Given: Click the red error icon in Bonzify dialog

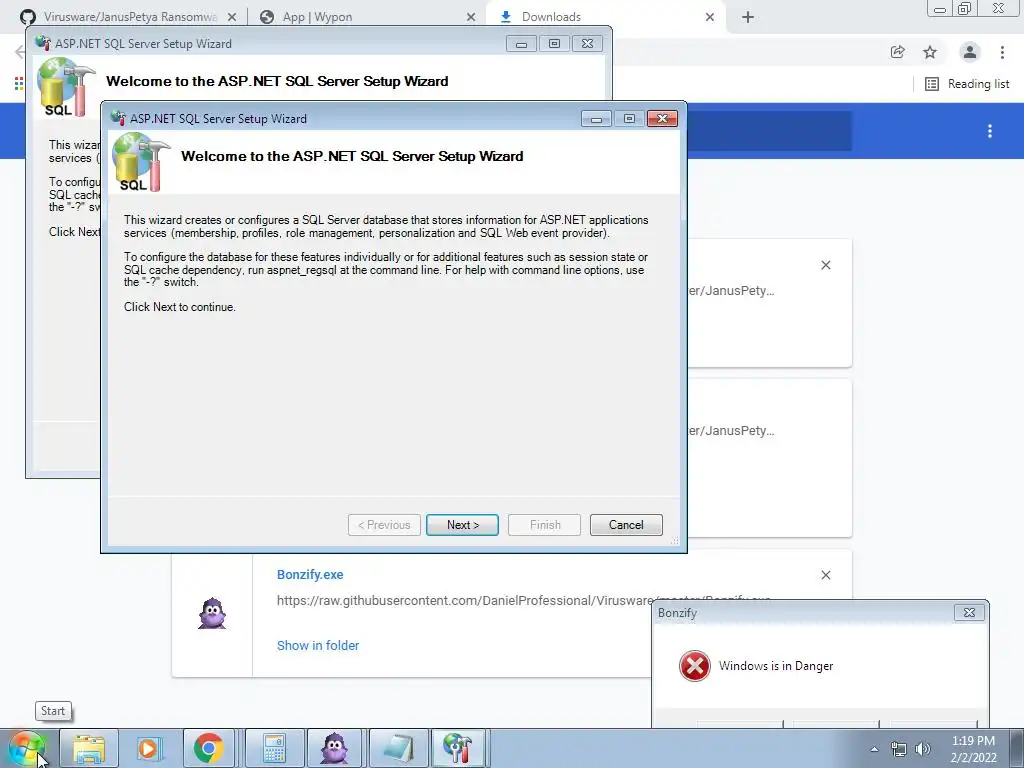Looking at the screenshot, I should coord(694,666).
